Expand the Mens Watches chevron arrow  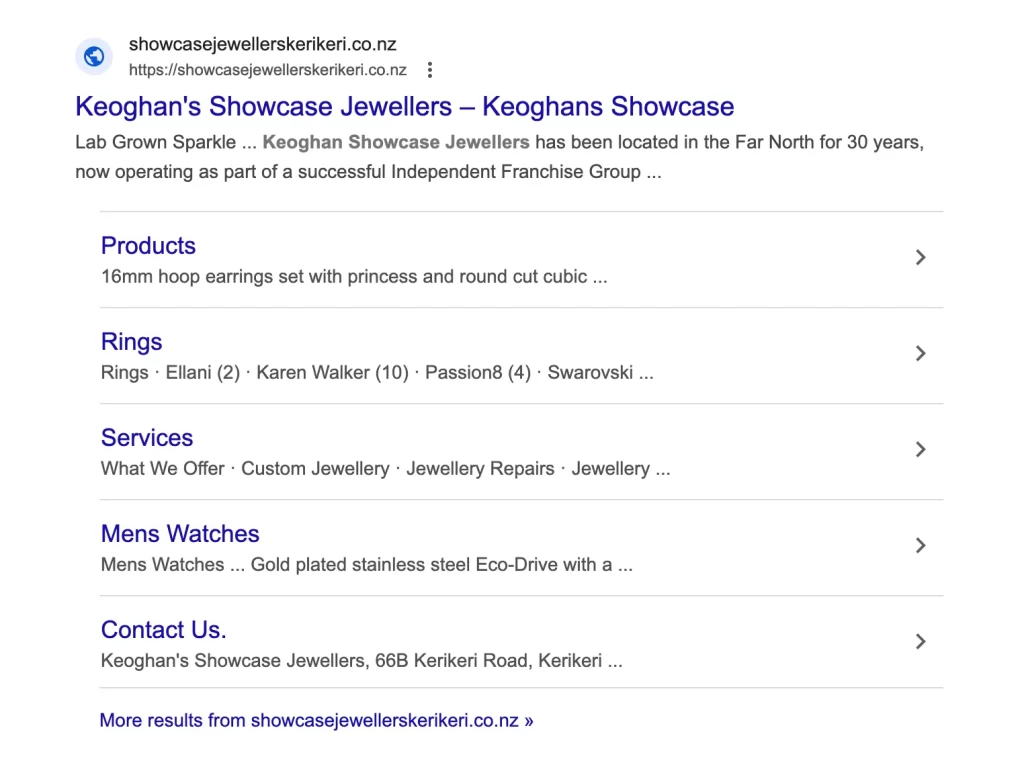click(x=920, y=545)
